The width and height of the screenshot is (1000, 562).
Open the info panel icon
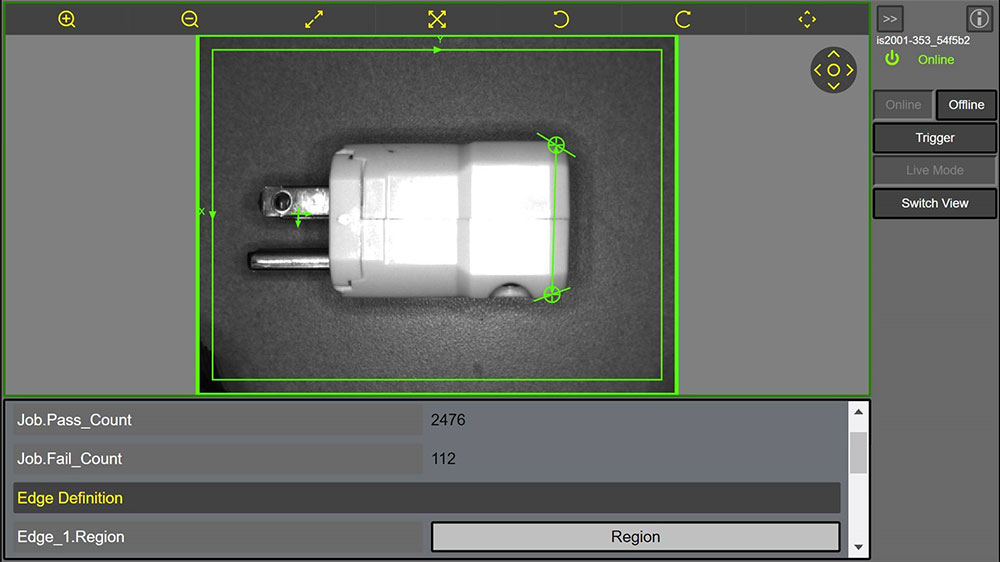click(x=979, y=19)
